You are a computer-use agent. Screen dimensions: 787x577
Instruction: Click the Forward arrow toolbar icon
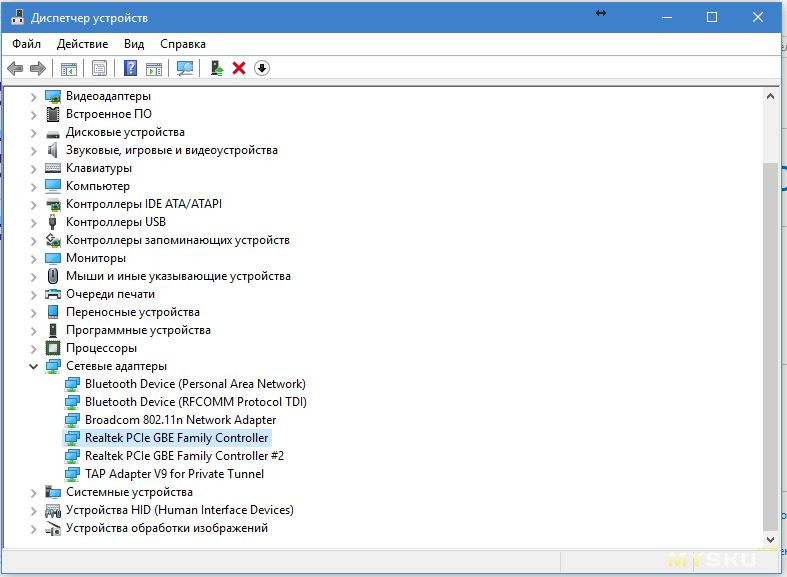click(x=38, y=68)
